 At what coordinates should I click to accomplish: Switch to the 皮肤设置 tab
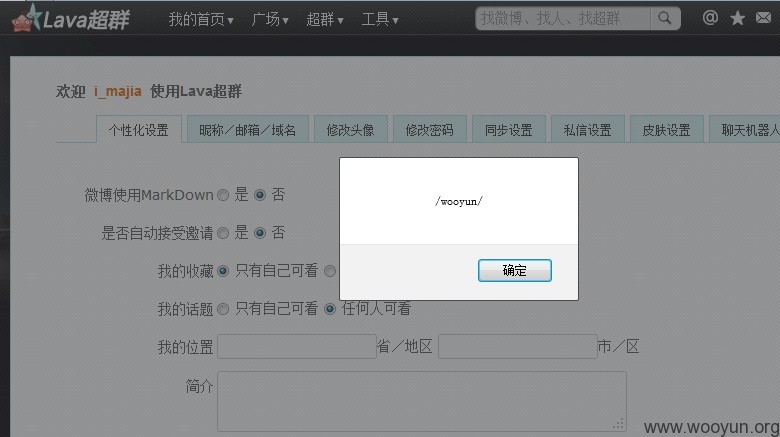click(666, 130)
